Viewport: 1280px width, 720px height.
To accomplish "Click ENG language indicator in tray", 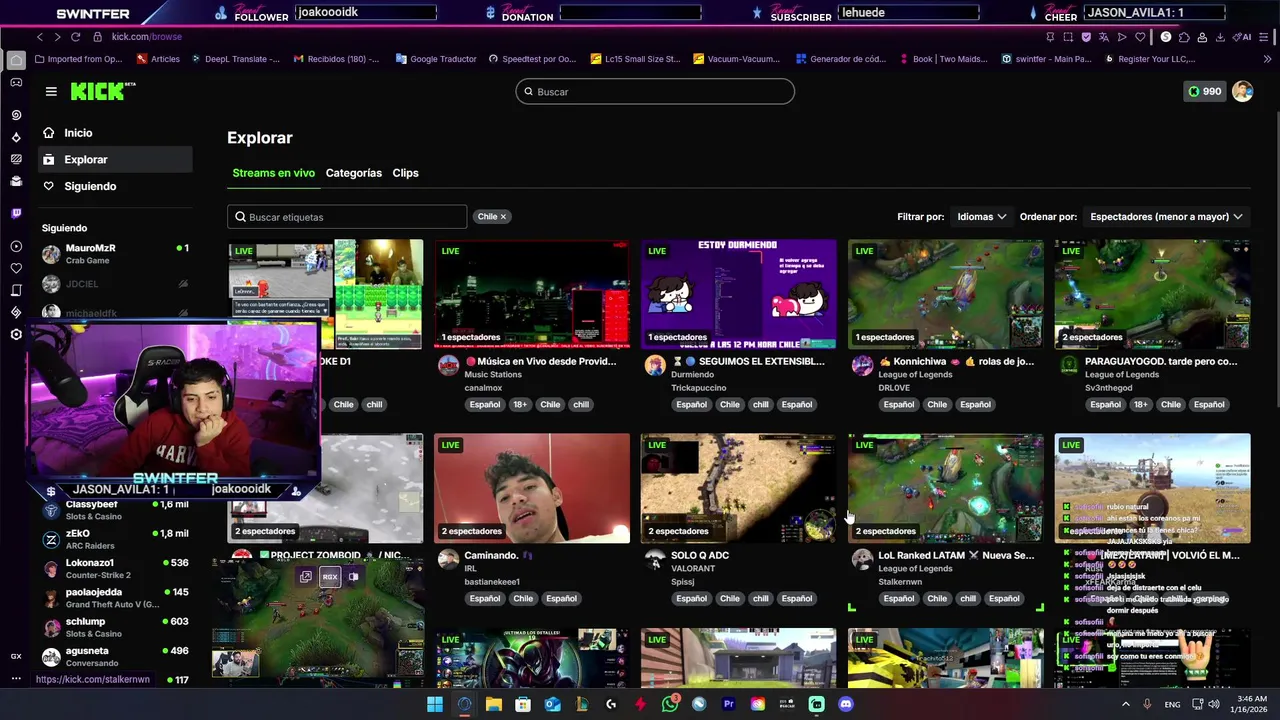I will coord(1172,704).
